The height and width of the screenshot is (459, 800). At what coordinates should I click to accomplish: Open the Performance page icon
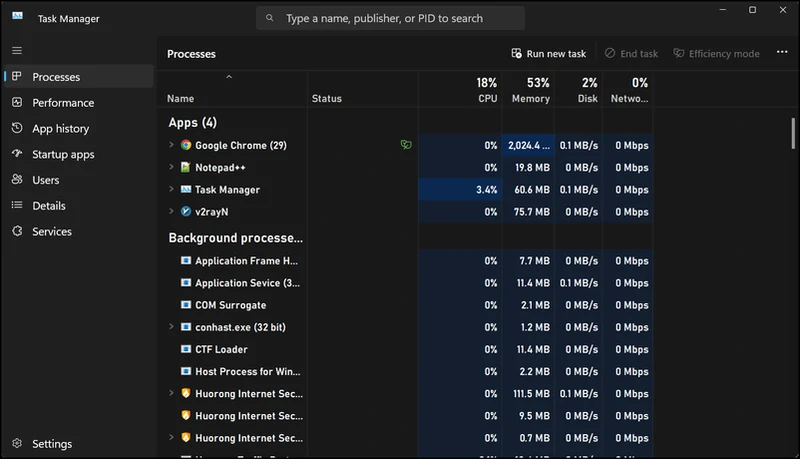[17, 103]
